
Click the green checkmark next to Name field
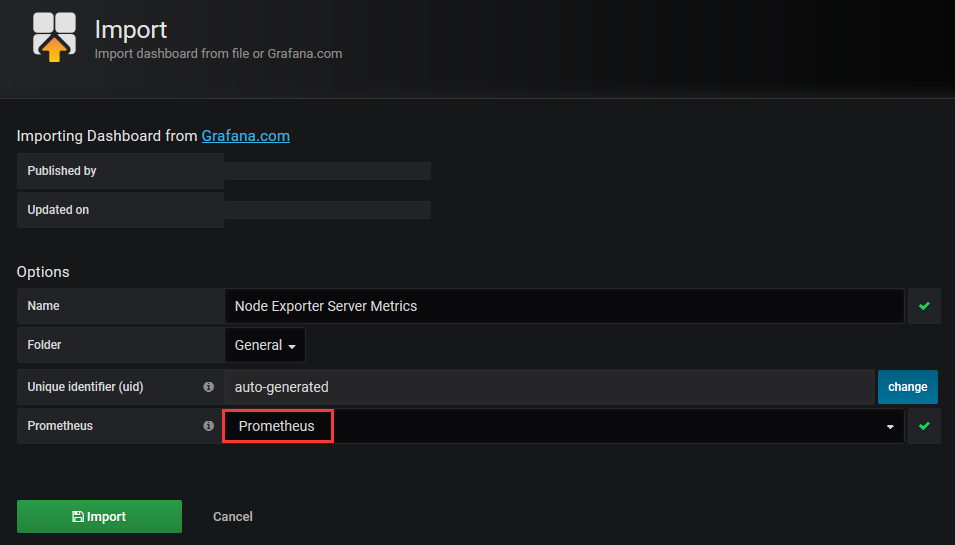924,306
